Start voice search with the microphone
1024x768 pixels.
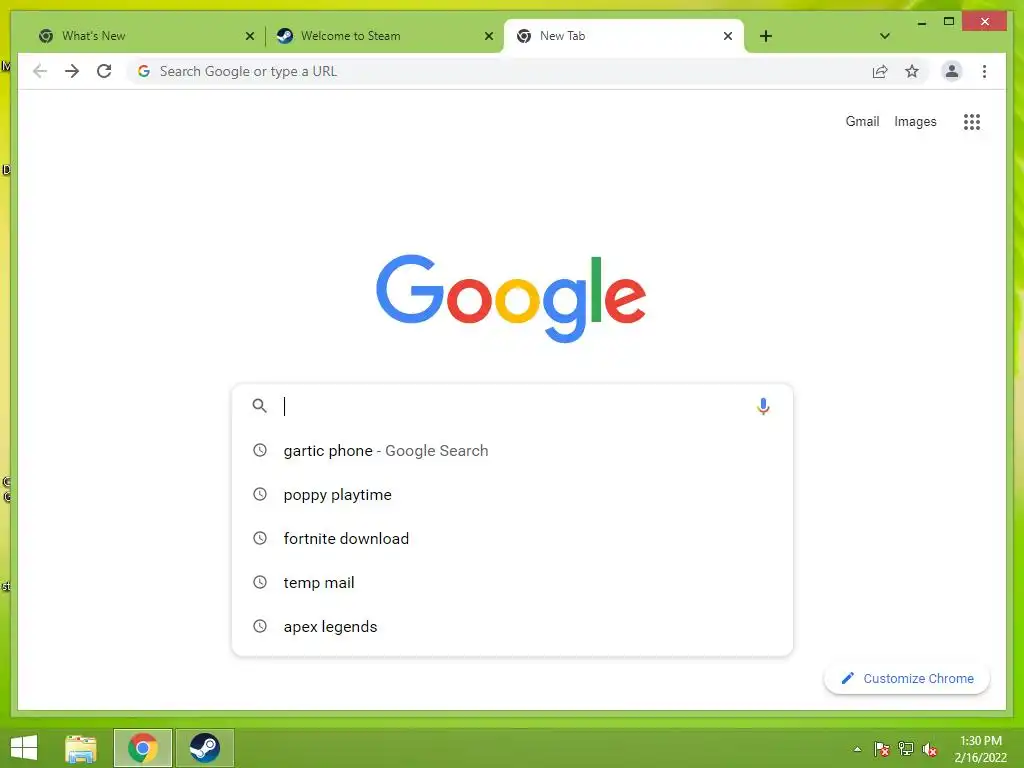[763, 406]
